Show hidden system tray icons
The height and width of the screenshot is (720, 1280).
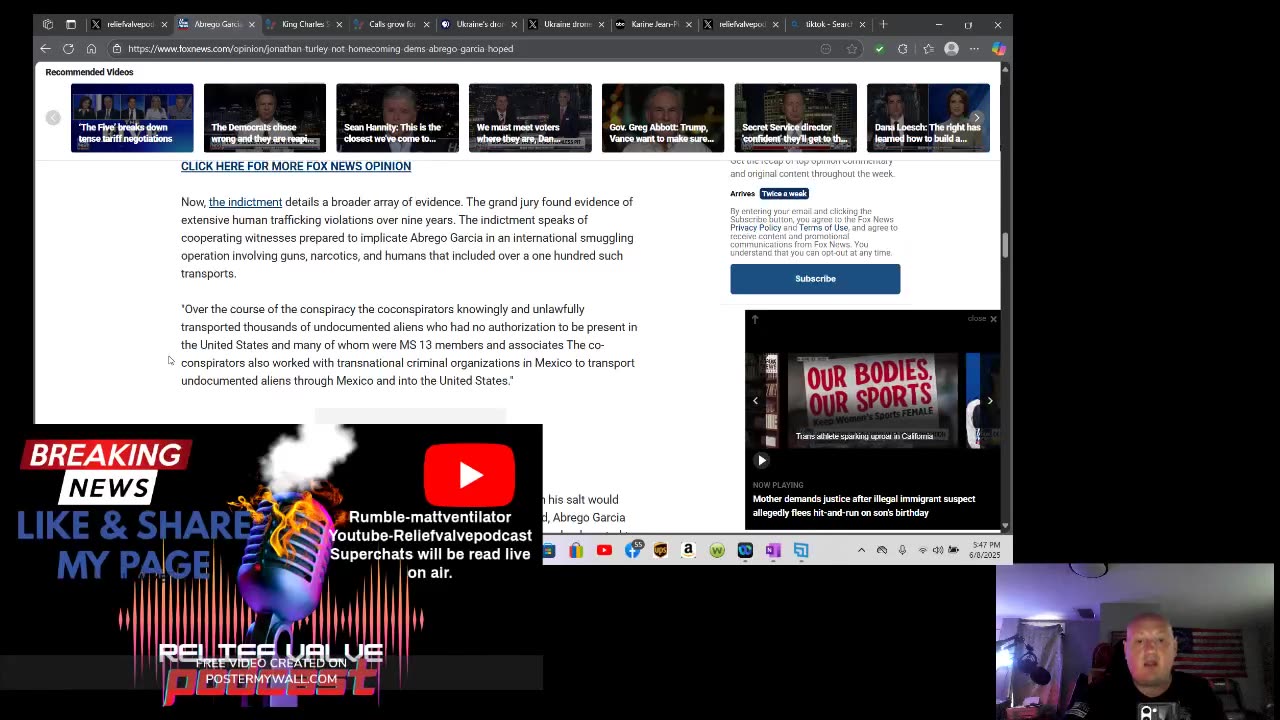point(861,550)
